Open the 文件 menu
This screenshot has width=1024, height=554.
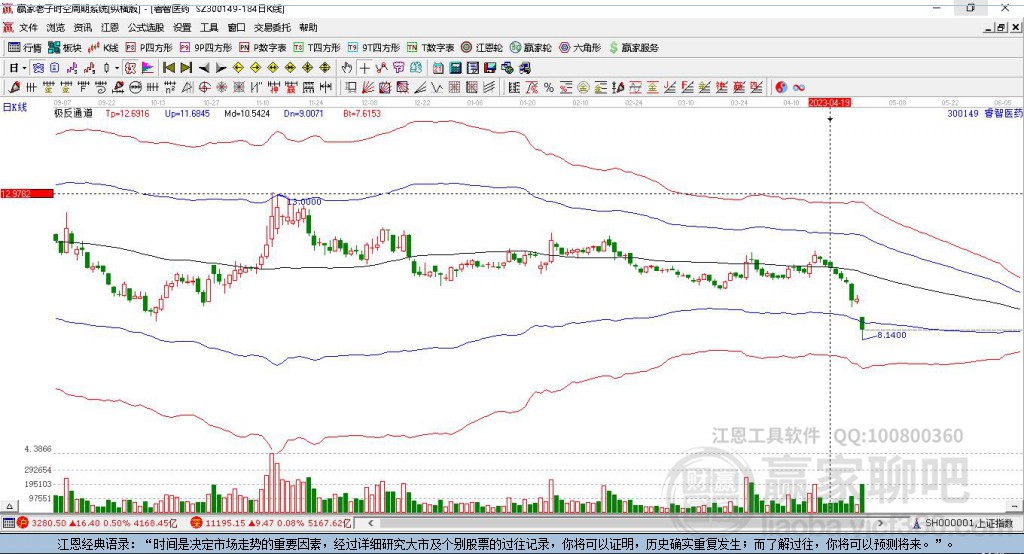coord(28,27)
